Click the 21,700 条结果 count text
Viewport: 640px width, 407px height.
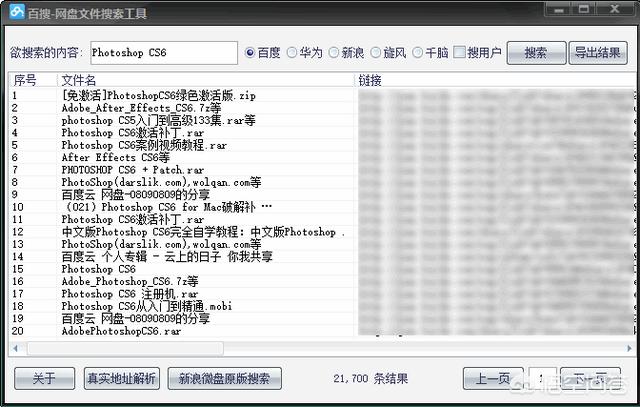(x=371, y=379)
